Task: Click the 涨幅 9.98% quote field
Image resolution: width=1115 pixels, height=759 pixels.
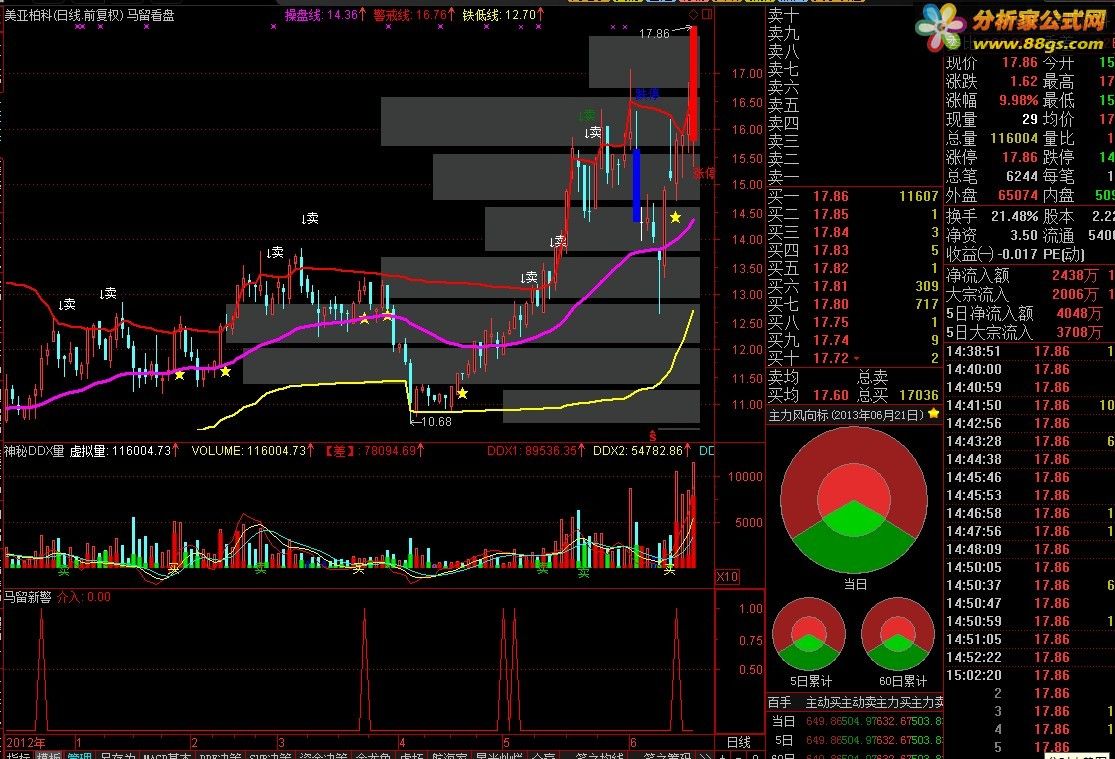Action: point(992,100)
